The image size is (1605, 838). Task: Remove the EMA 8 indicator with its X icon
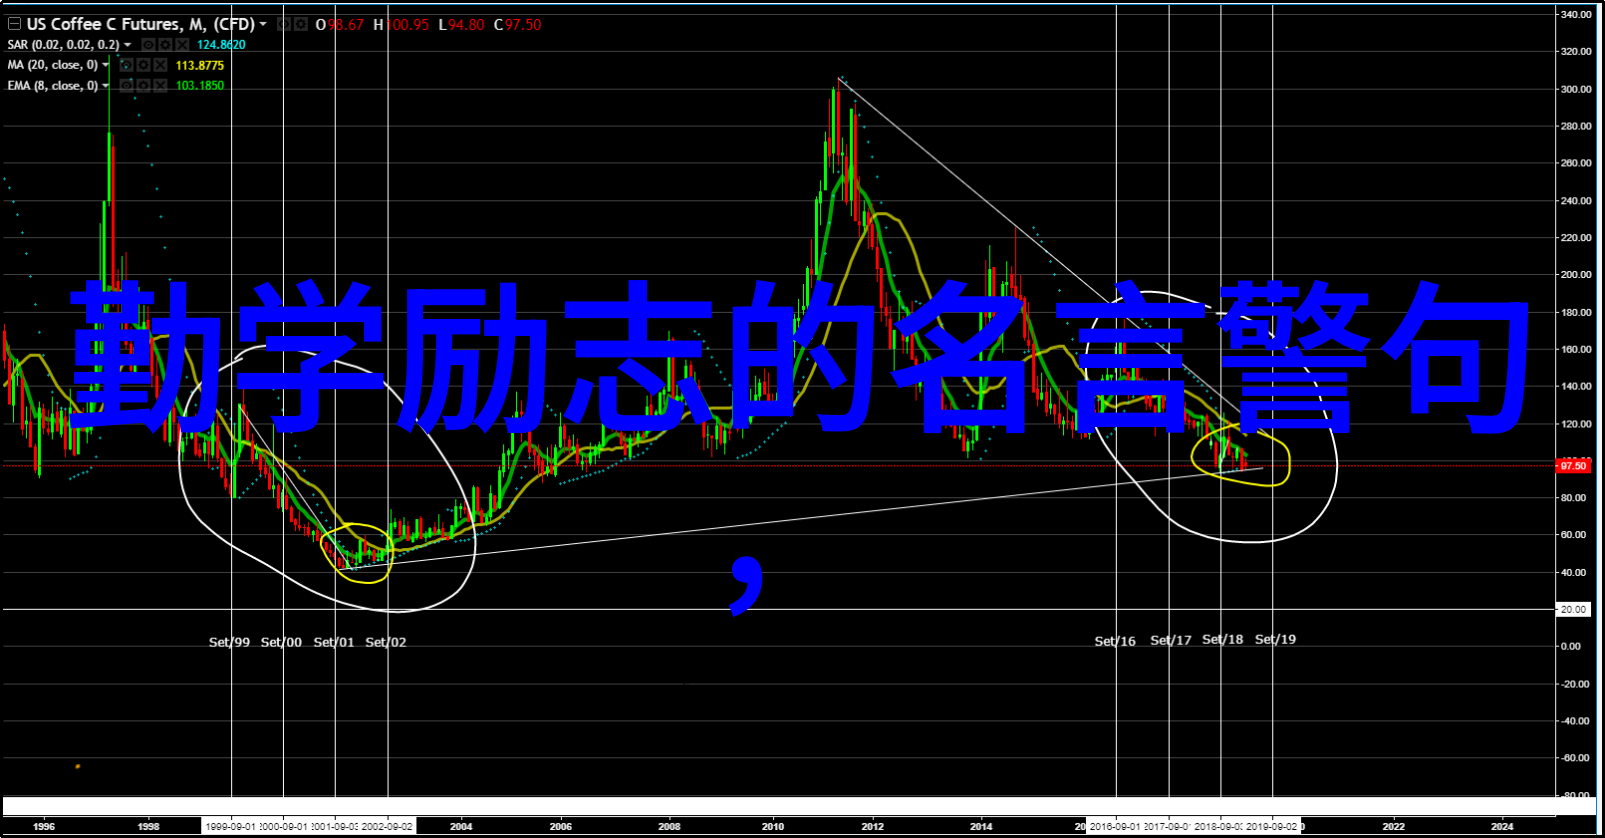(x=160, y=86)
